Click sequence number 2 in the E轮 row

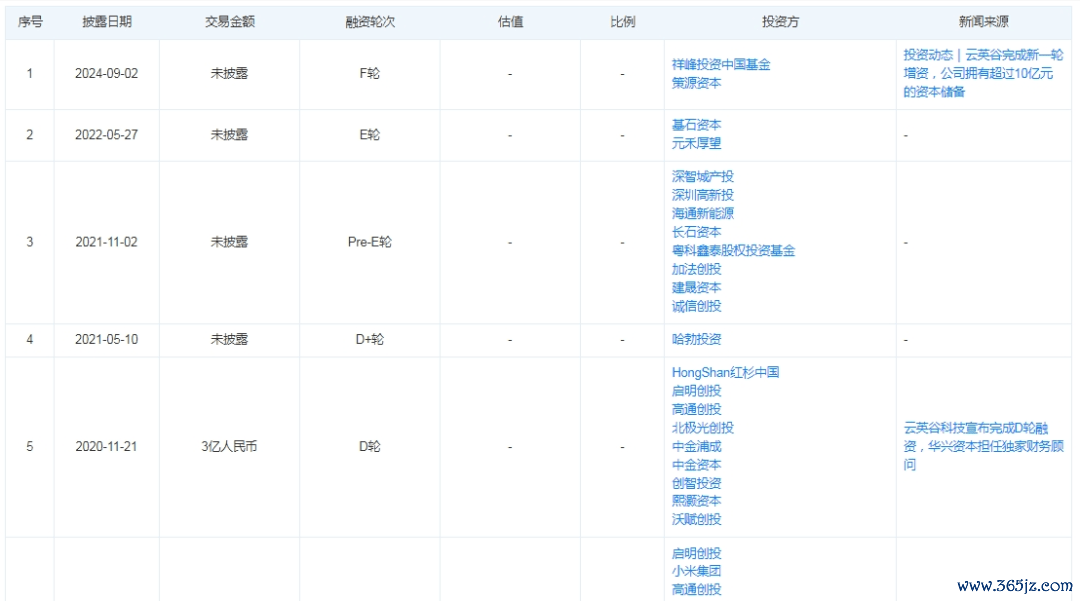coord(30,135)
